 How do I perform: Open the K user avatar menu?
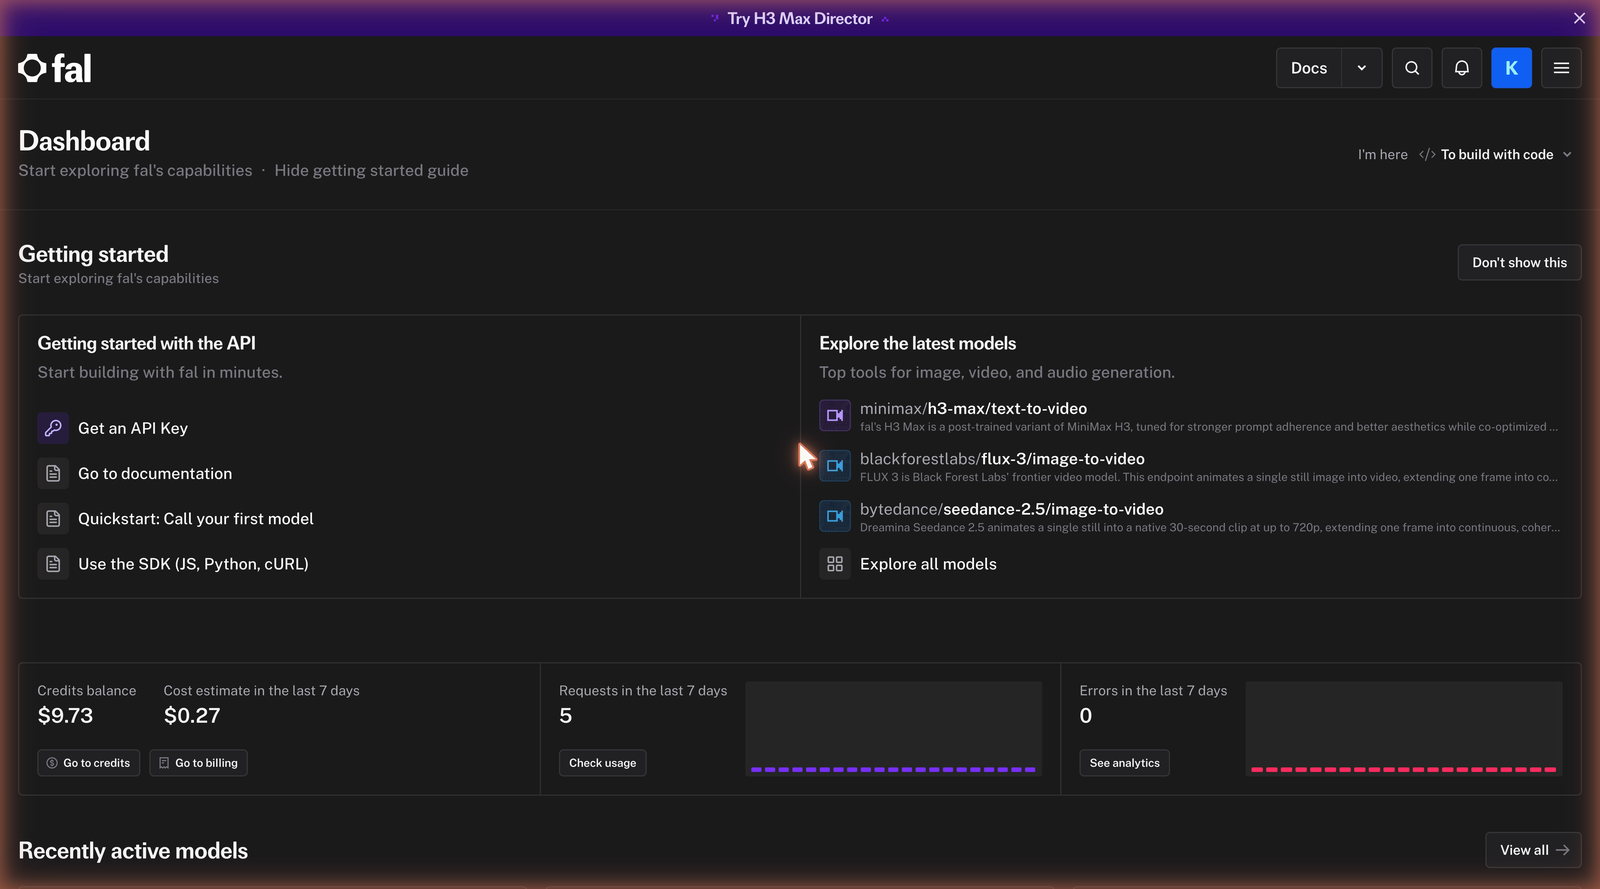click(1511, 68)
